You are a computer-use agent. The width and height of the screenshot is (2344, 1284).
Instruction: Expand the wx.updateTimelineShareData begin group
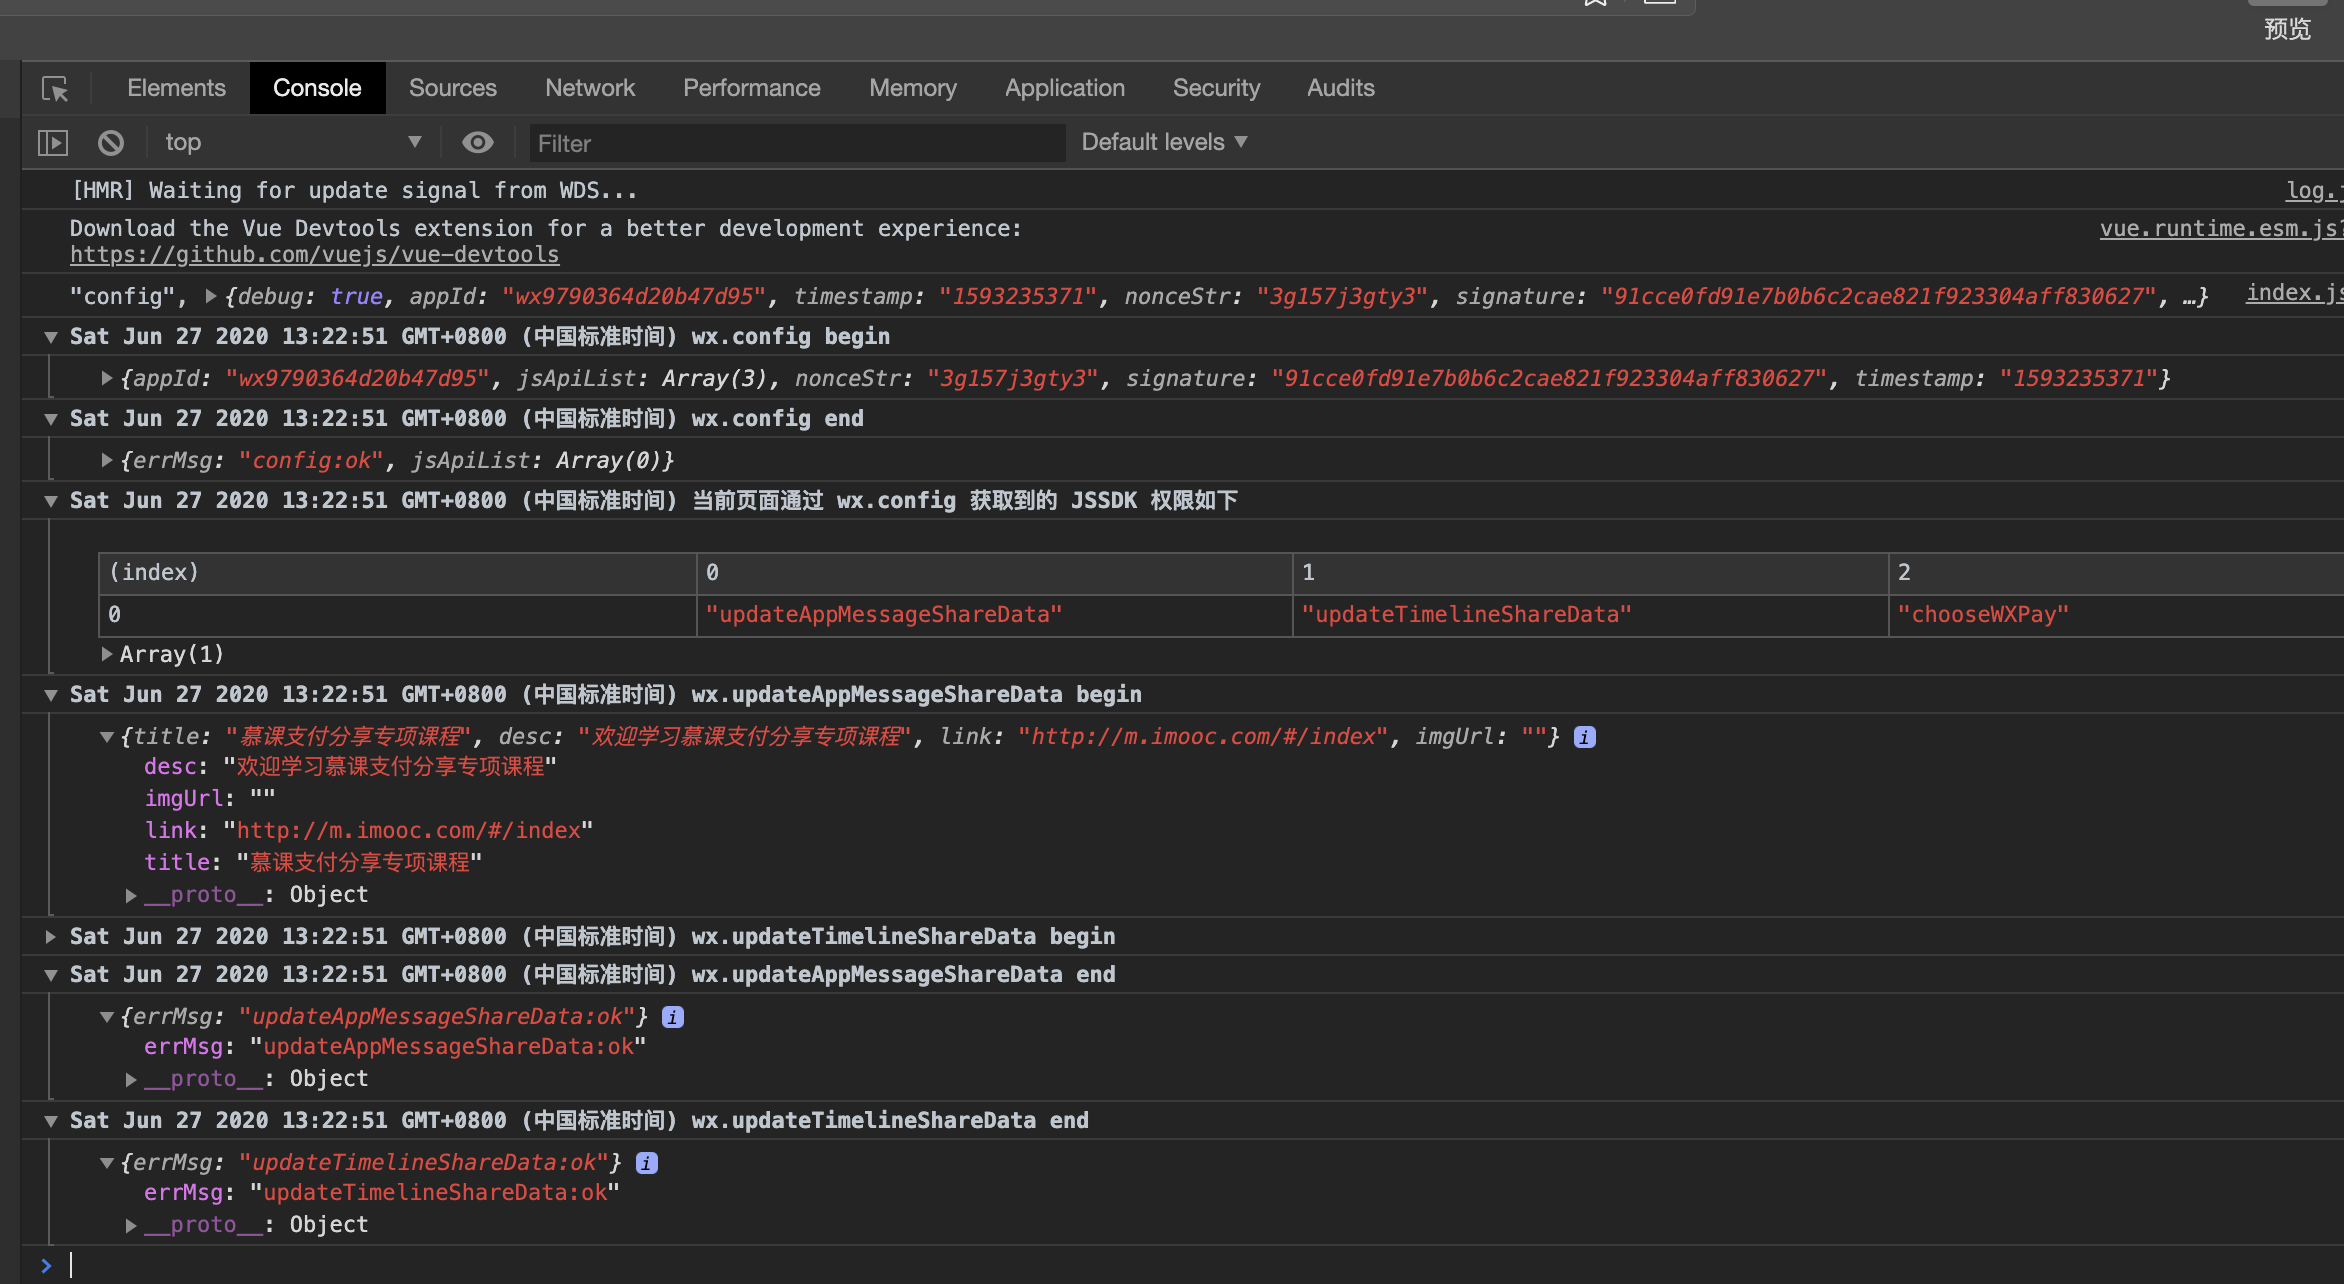click(50, 937)
